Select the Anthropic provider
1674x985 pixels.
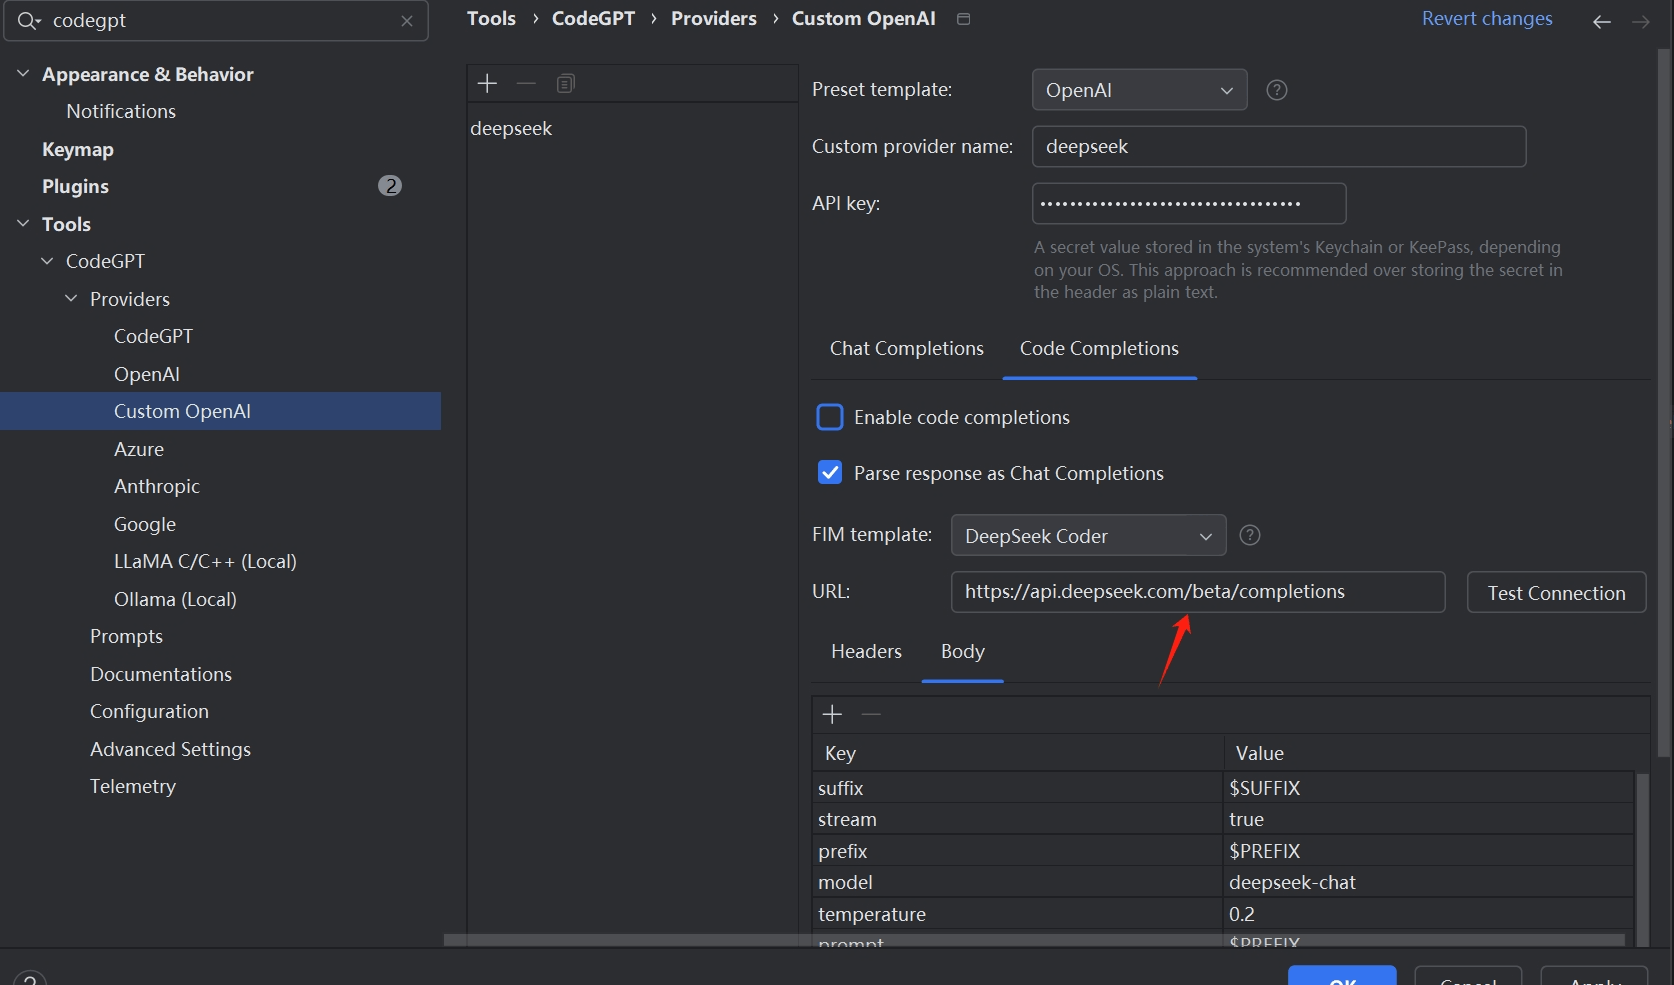(x=157, y=486)
